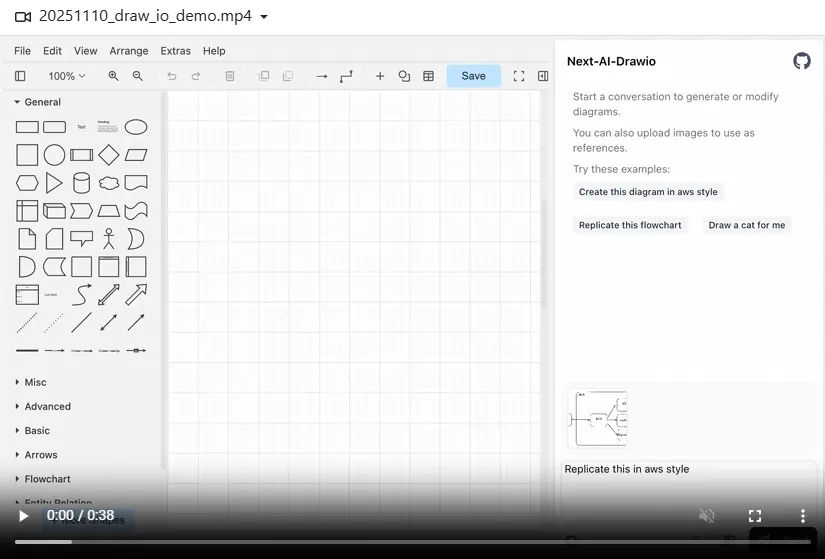Play the video
825x559 pixels.
coord(23,516)
